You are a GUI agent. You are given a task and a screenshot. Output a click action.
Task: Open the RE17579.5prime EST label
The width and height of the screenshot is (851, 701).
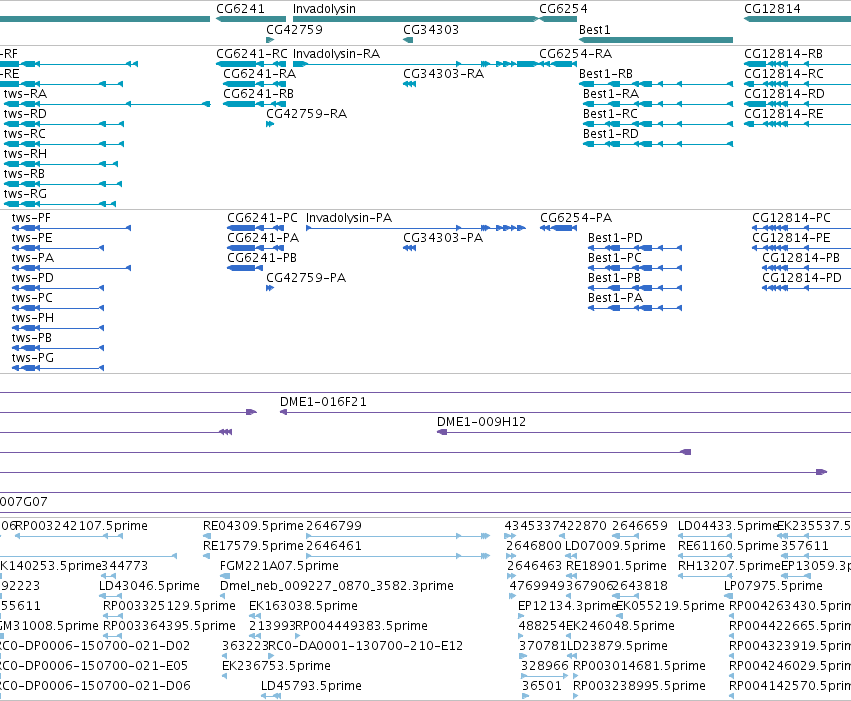coord(253,546)
